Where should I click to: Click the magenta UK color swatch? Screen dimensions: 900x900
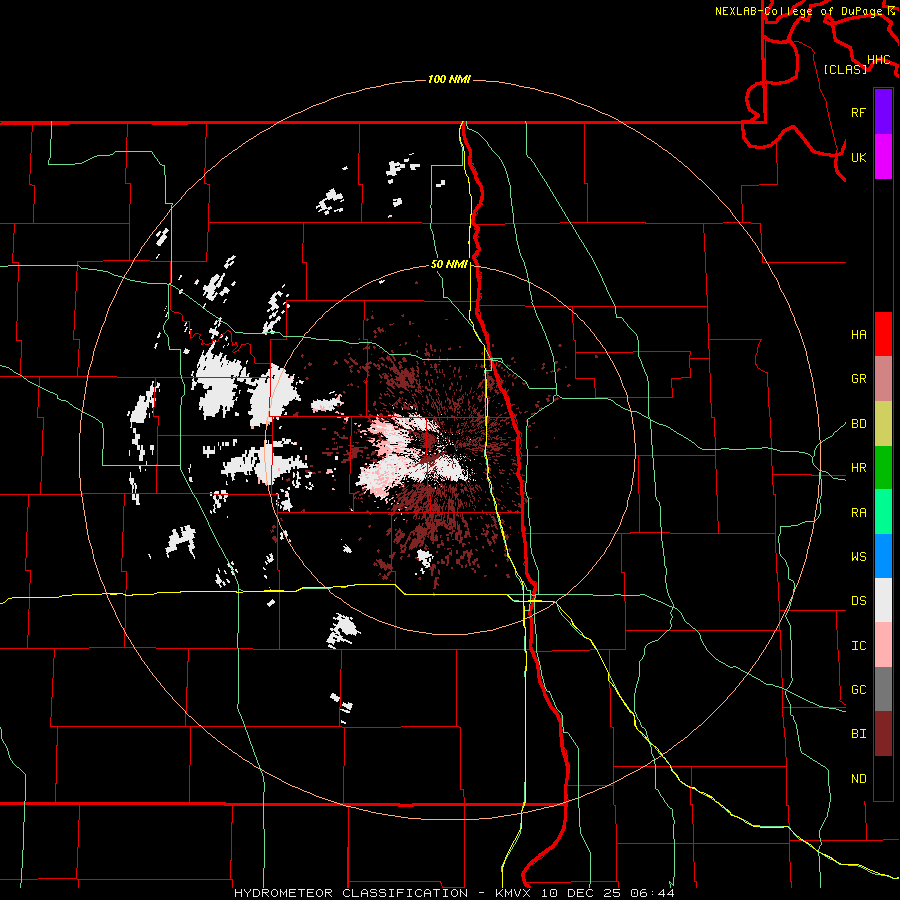click(x=883, y=157)
